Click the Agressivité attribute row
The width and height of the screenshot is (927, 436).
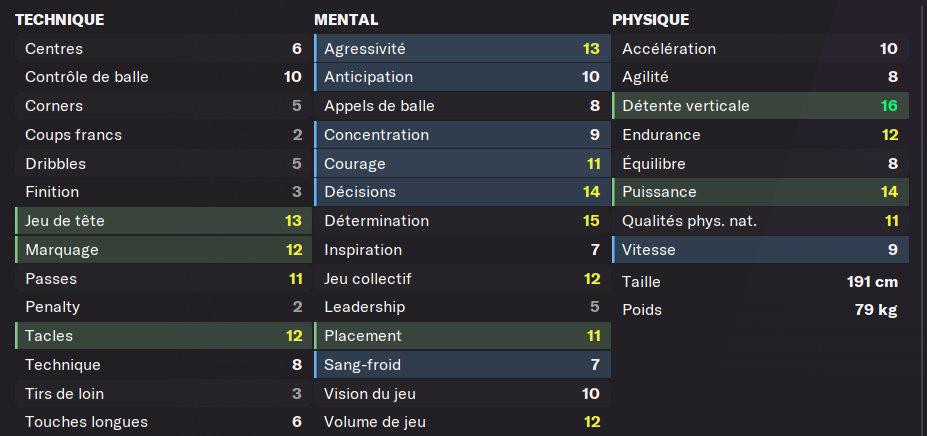click(x=462, y=49)
